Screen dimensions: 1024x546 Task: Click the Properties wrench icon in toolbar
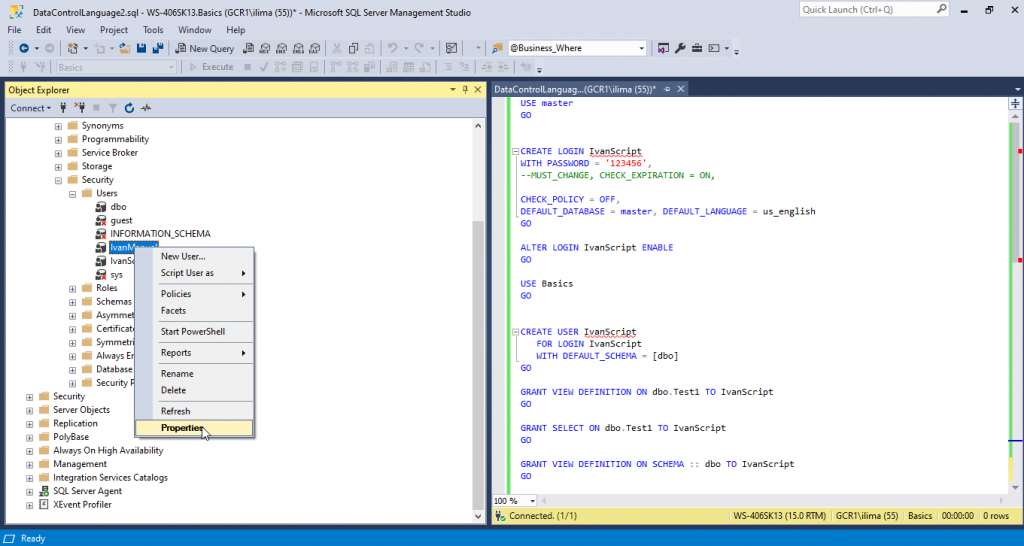tap(680, 48)
